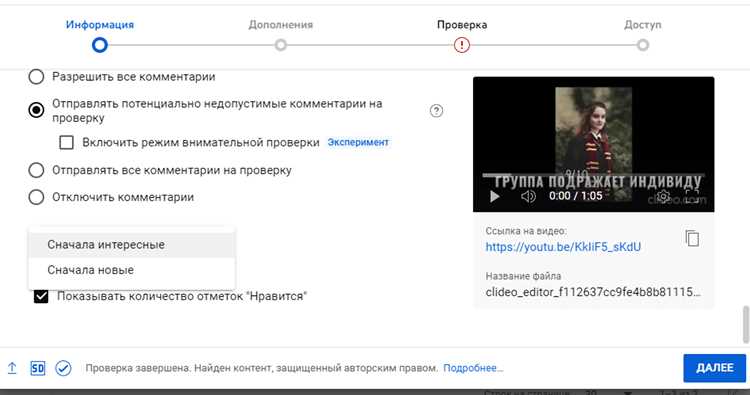The height and width of the screenshot is (395, 750).
Task: Select the radio for potentially inappropriate comments review
Action: (x=36, y=110)
